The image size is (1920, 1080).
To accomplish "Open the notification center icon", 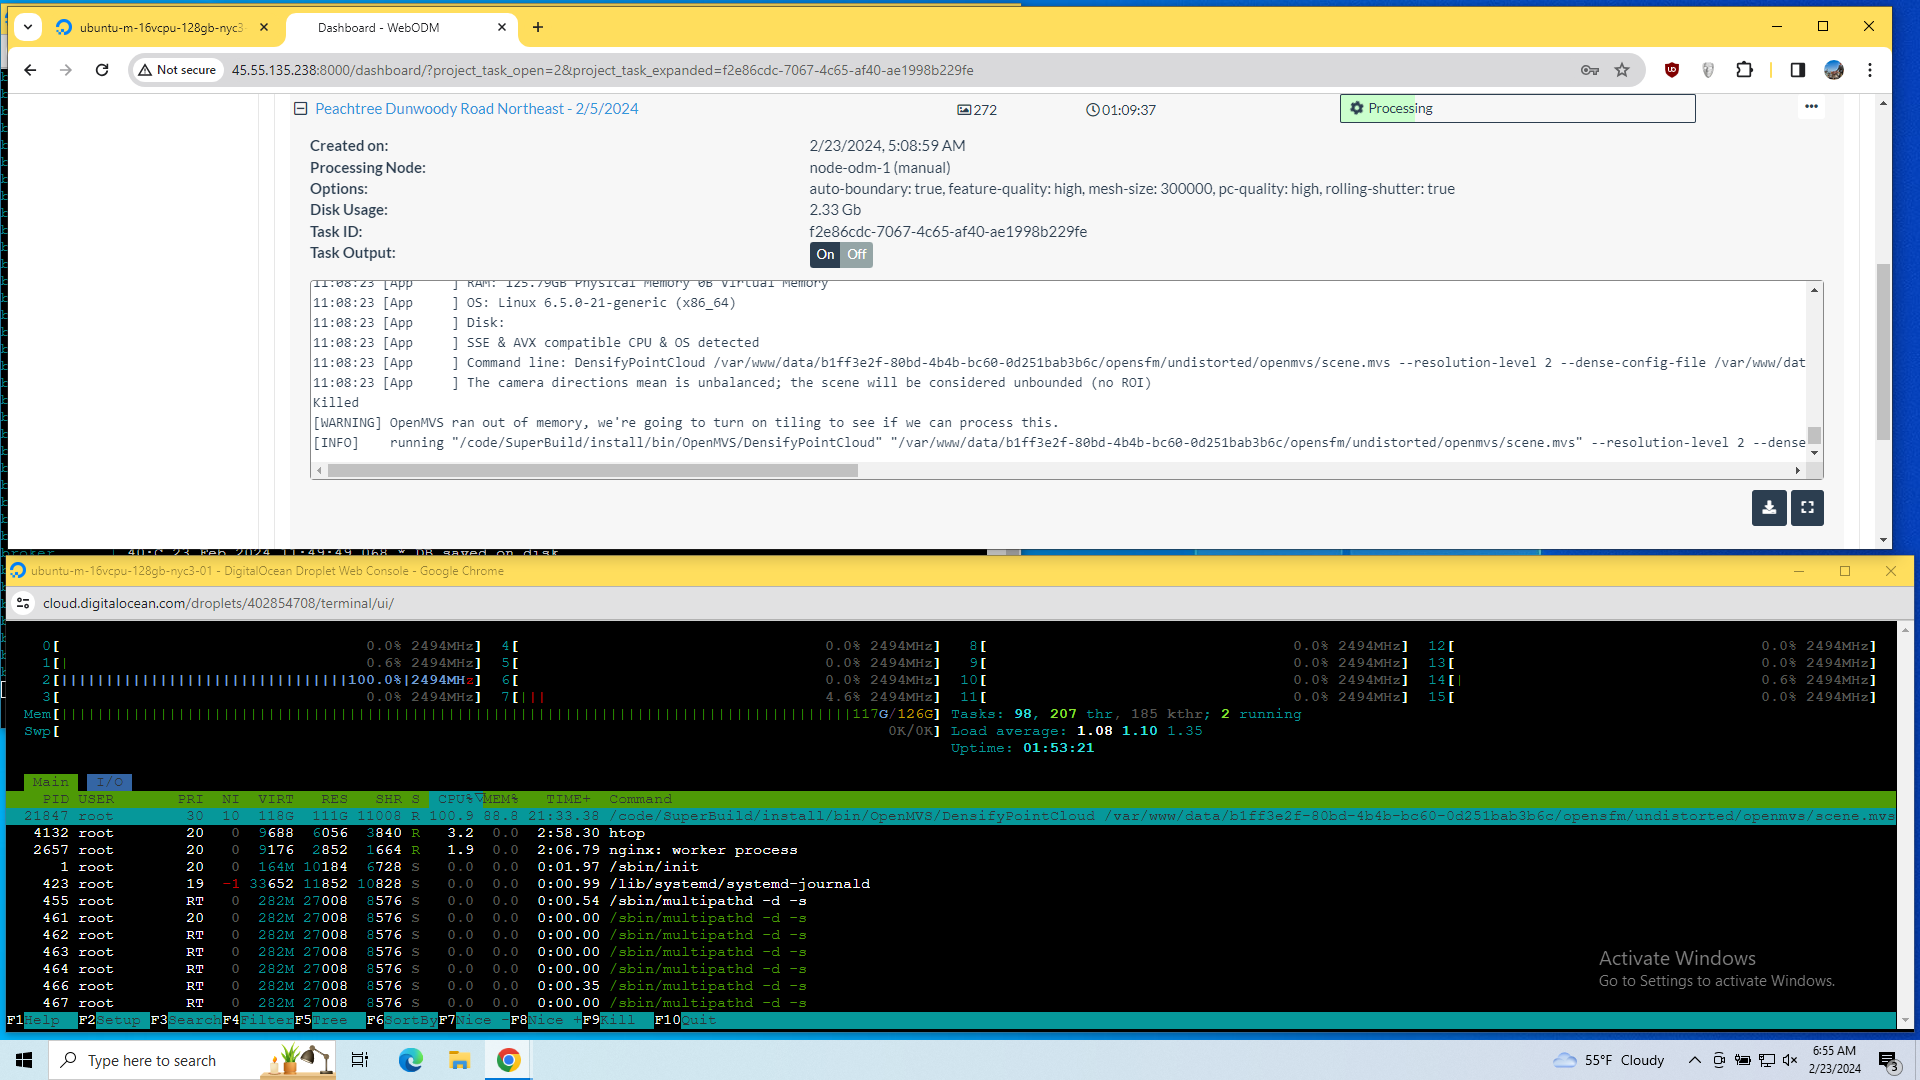I will (x=1888, y=1061).
